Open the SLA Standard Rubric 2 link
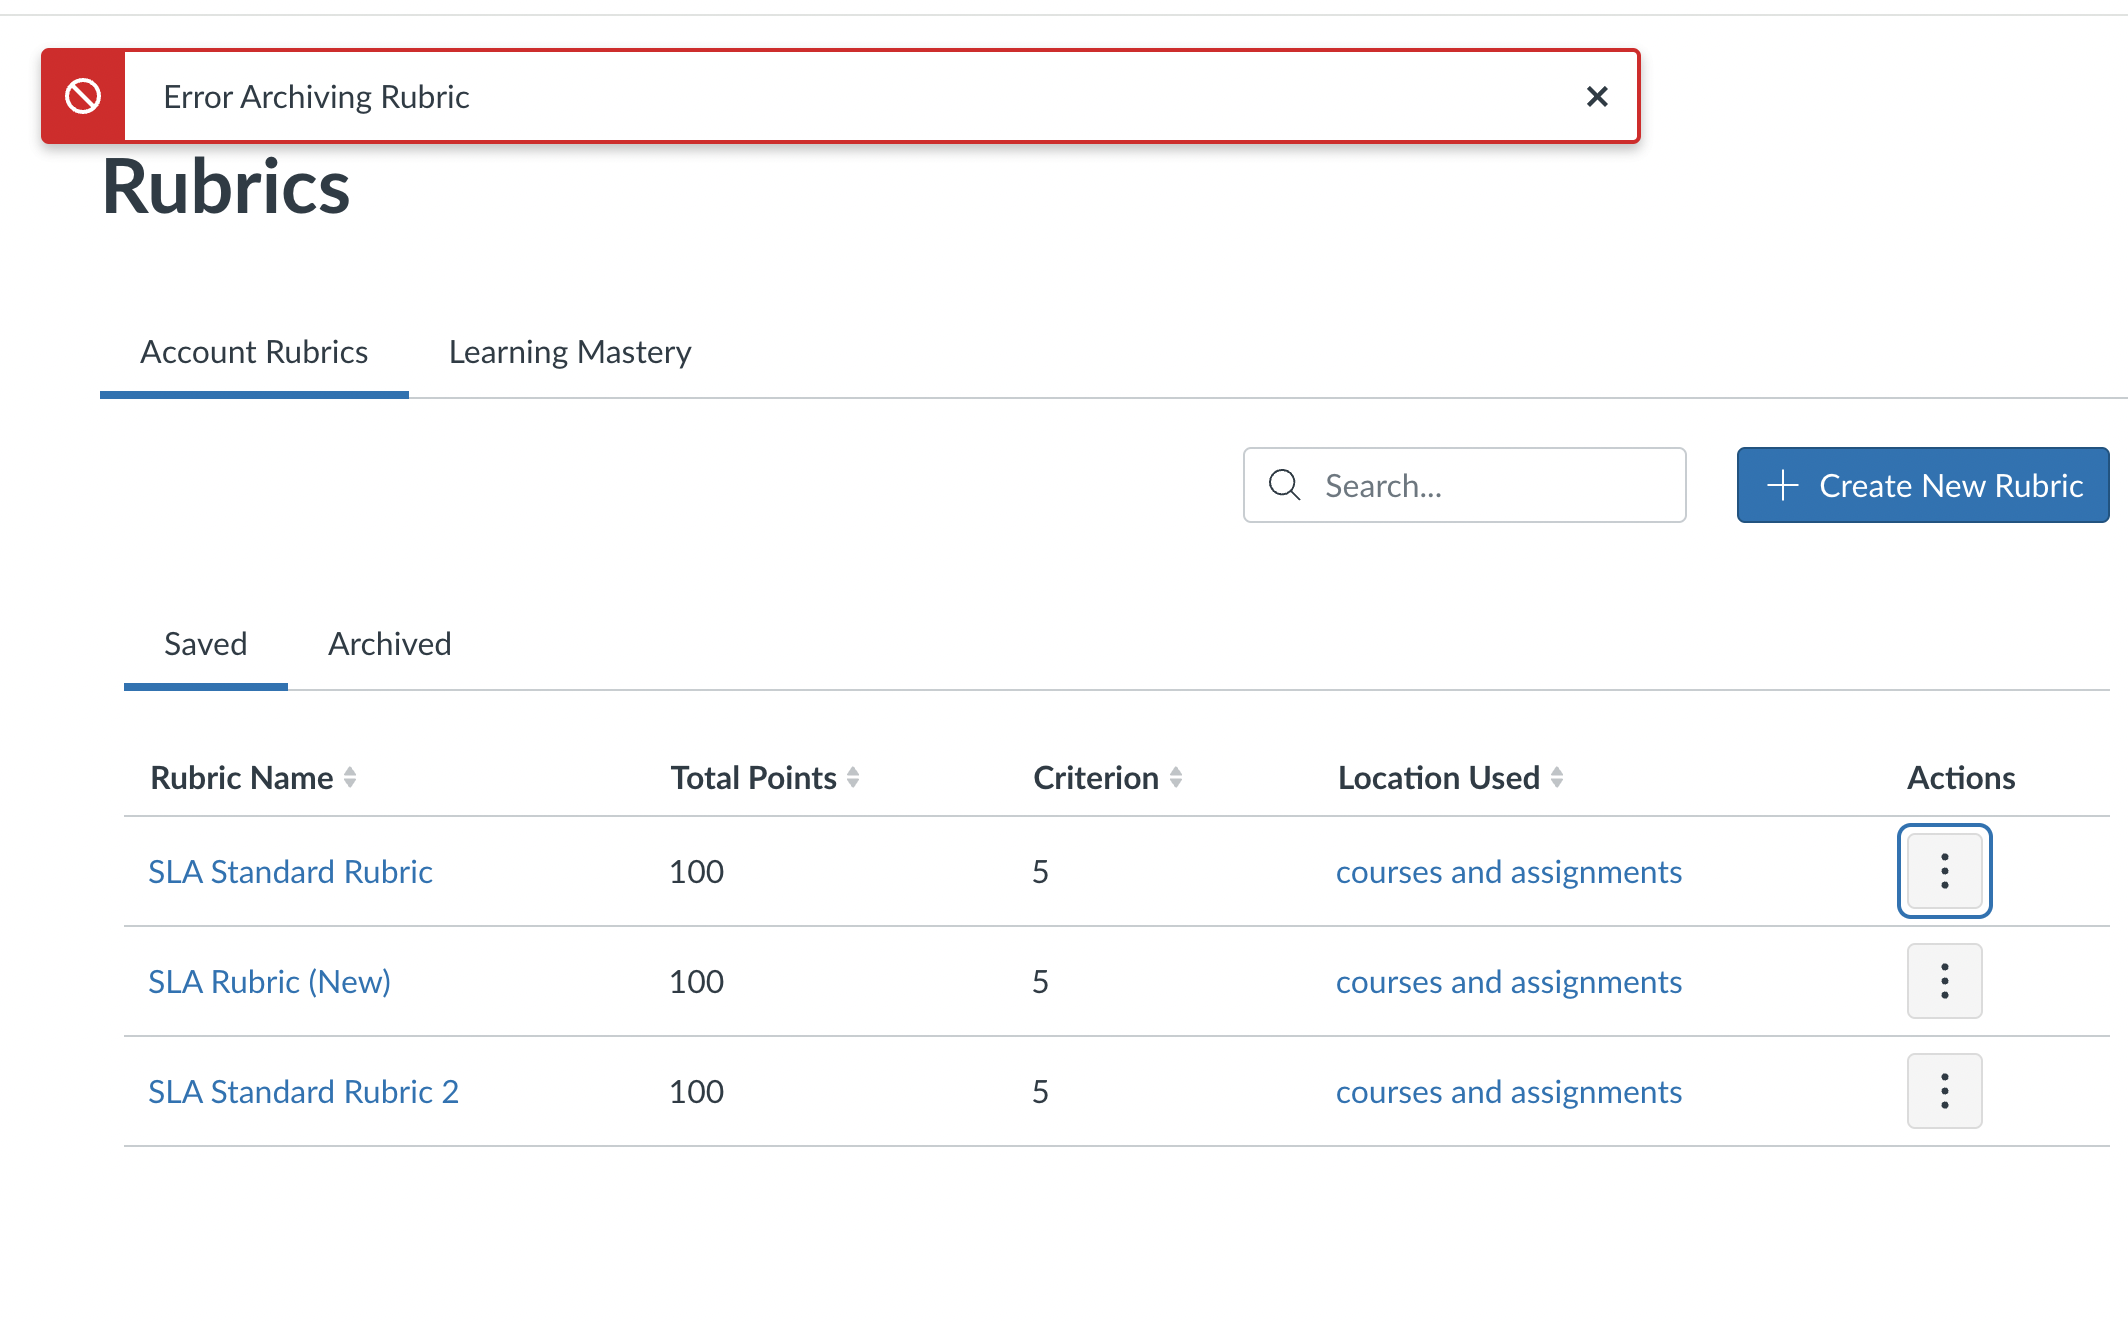This screenshot has width=2128, height=1322. coord(303,1092)
